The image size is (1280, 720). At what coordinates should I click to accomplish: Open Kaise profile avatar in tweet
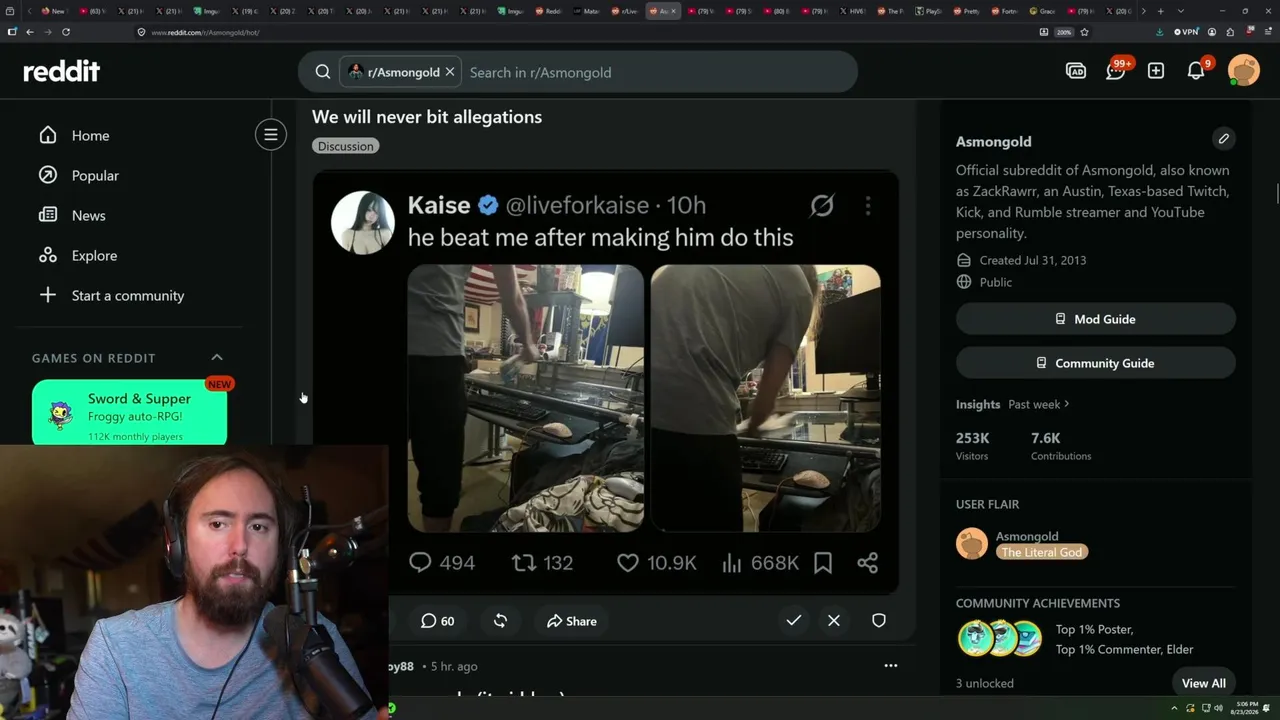pyautogui.click(x=362, y=222)
